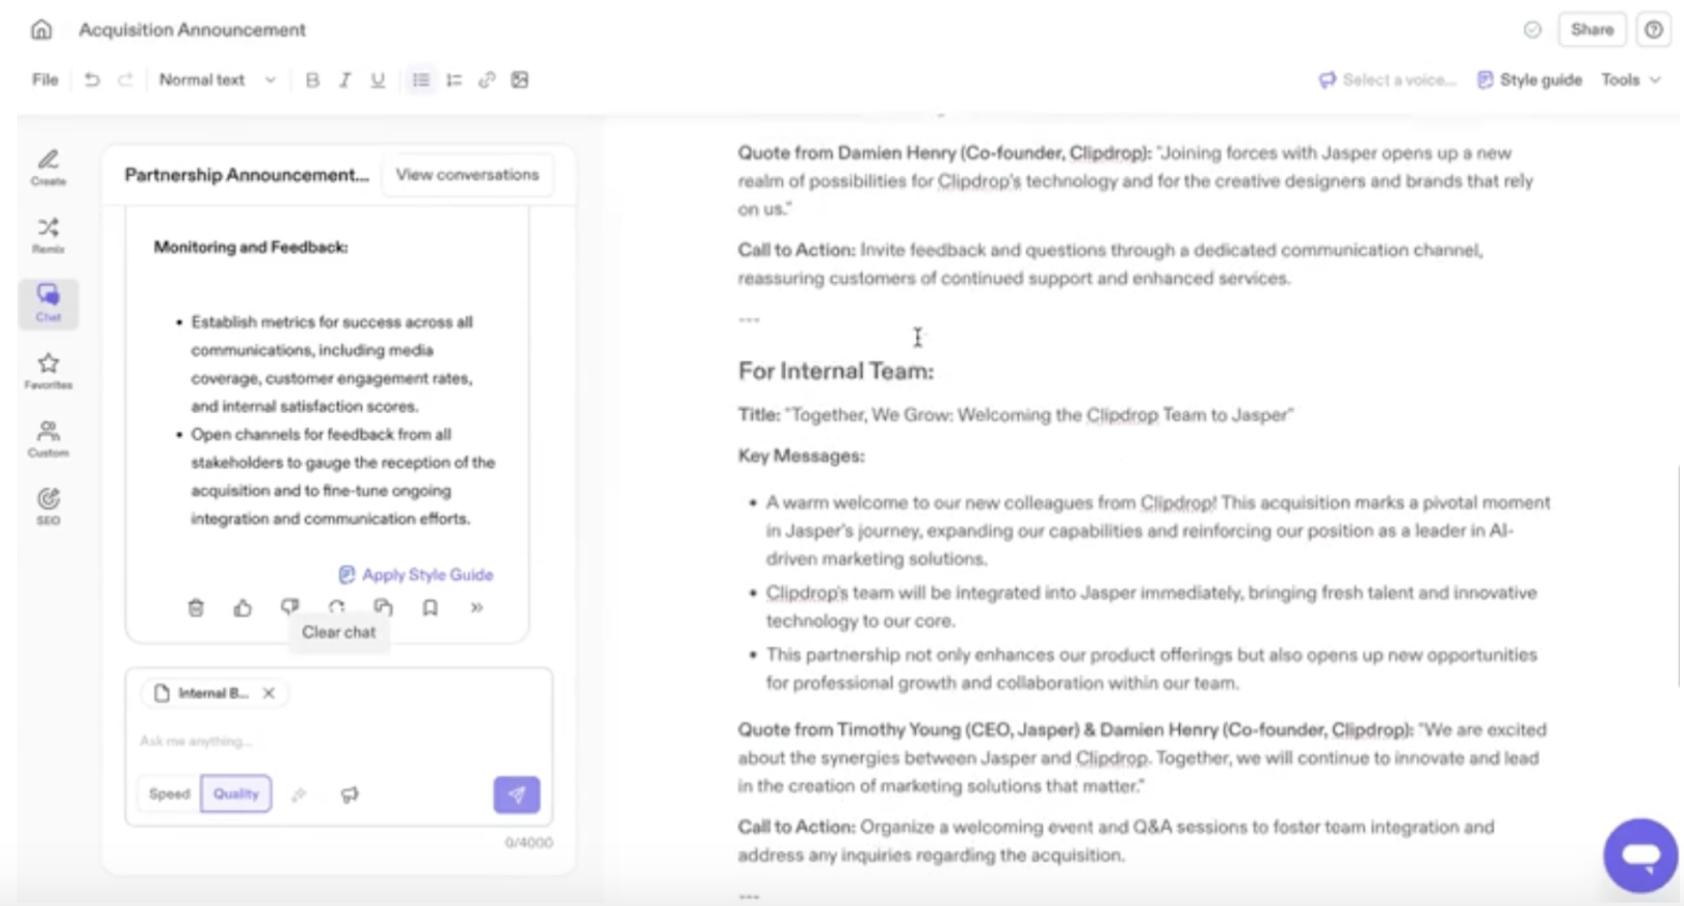Toggle bold formatting

point(312,80)
